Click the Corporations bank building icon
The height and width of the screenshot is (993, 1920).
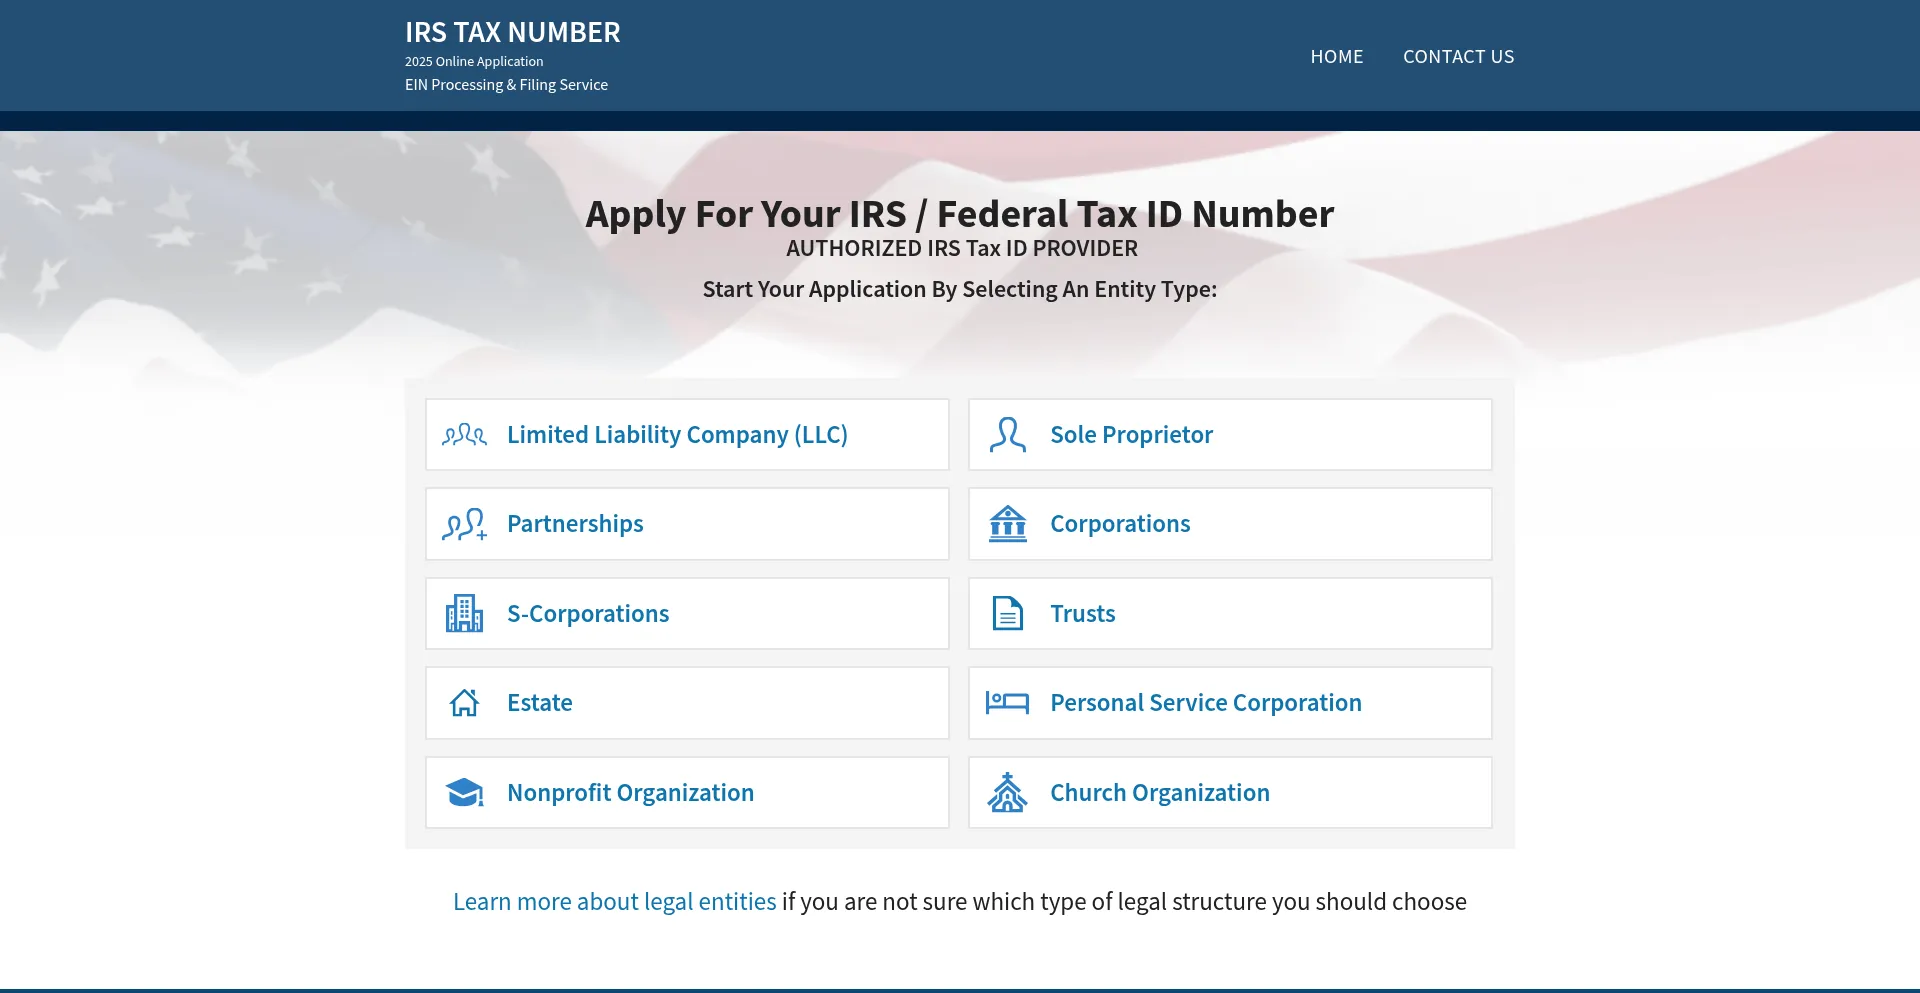point(1007,524)
